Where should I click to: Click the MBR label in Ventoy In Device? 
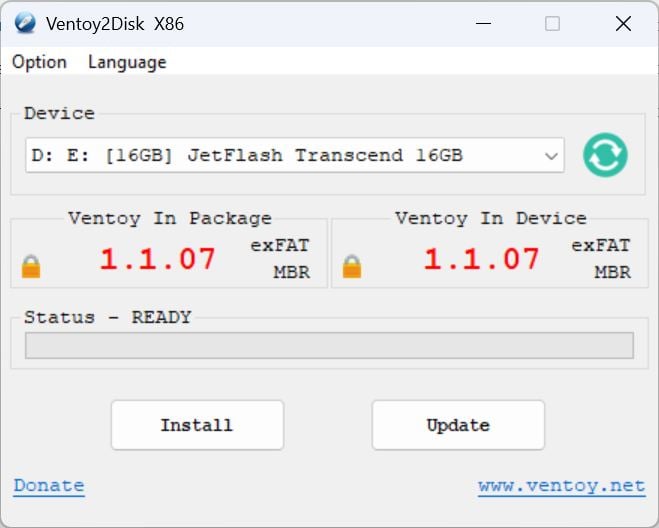point(612,272)
